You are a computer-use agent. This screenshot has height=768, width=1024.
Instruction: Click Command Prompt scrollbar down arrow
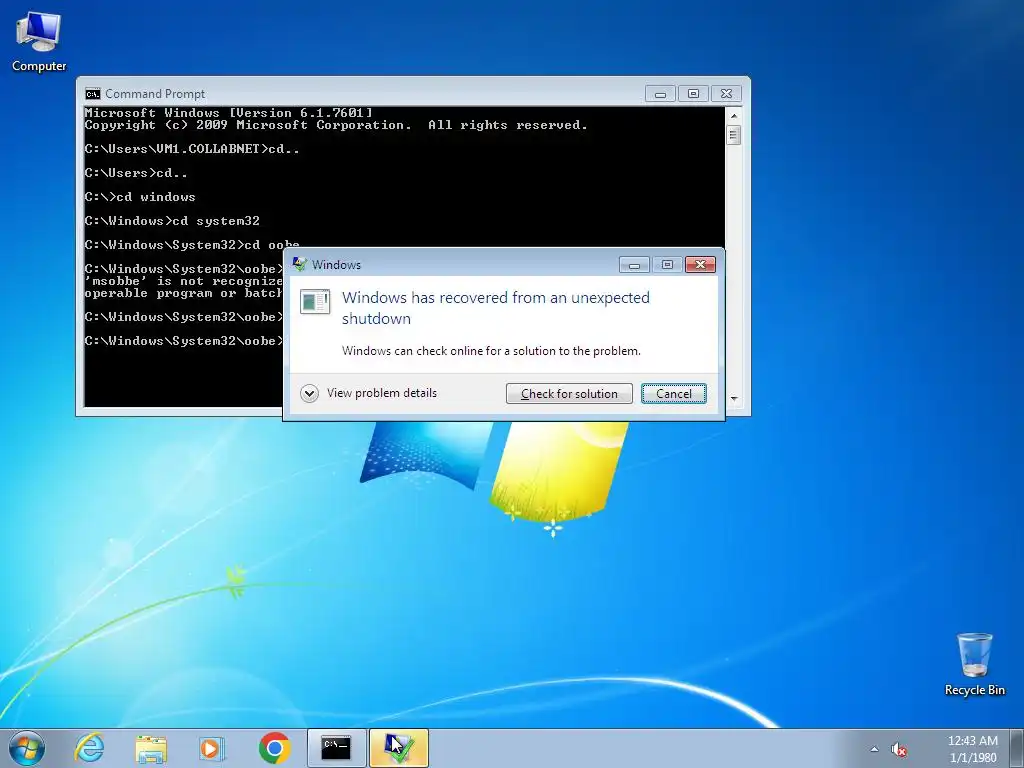tap(733, 399)
